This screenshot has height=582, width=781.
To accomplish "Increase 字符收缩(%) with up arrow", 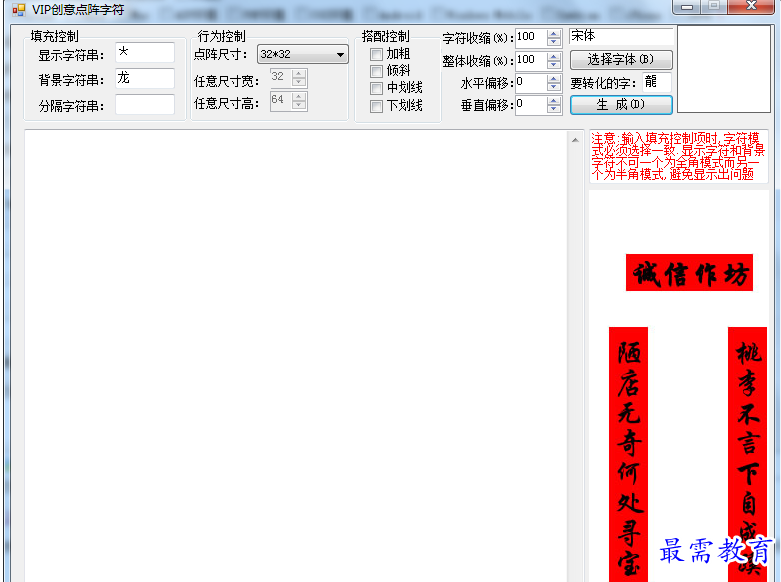I will (x=554, y=34).
